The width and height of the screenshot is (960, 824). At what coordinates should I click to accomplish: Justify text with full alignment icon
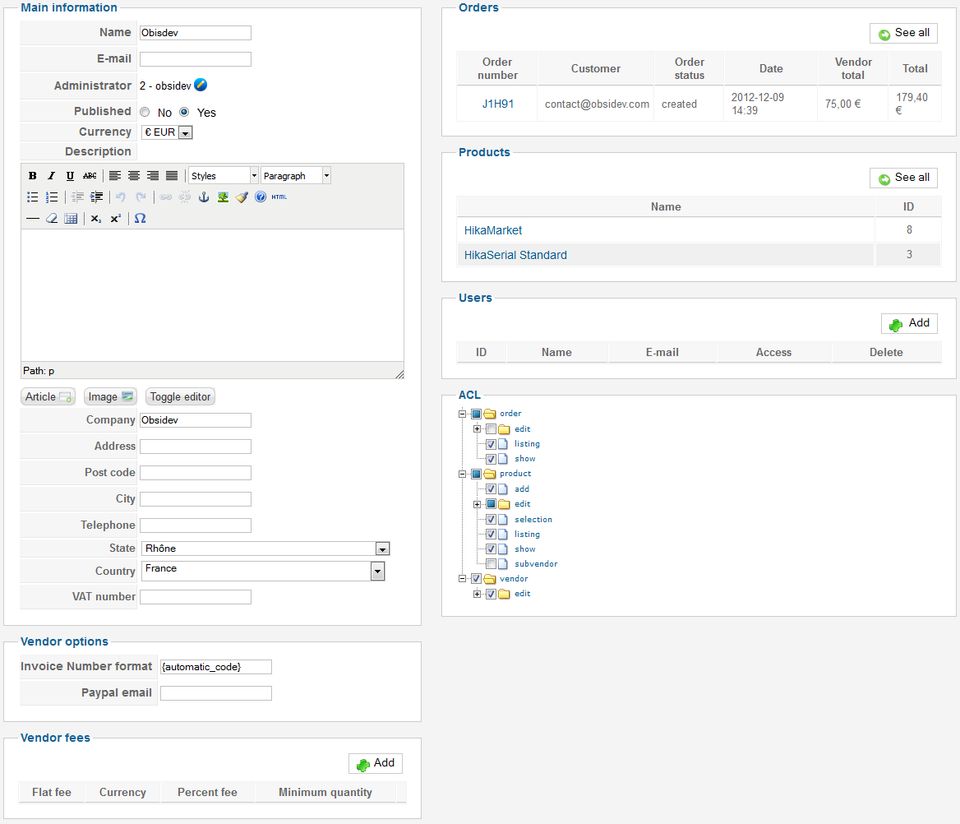point(172,176)
